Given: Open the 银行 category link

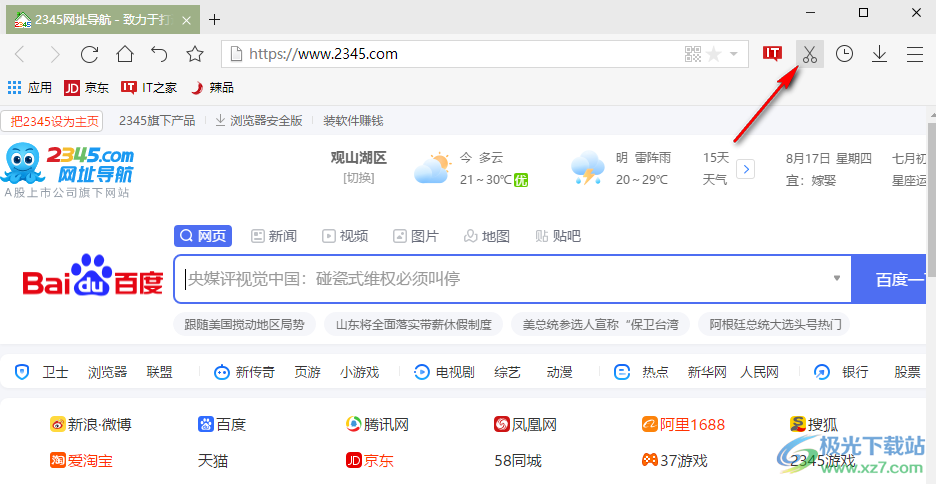Looking at the screenshot, I should coord(855,372).
